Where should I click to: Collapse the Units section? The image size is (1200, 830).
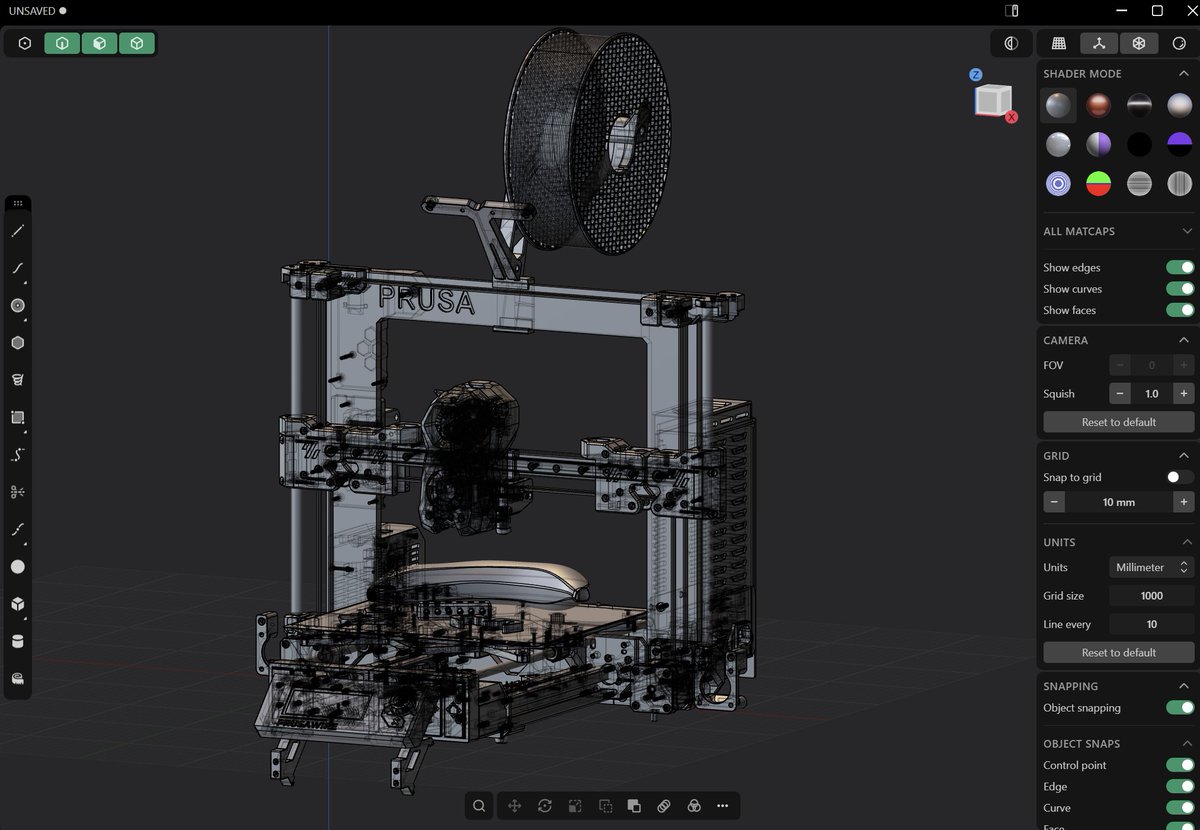1186,542
